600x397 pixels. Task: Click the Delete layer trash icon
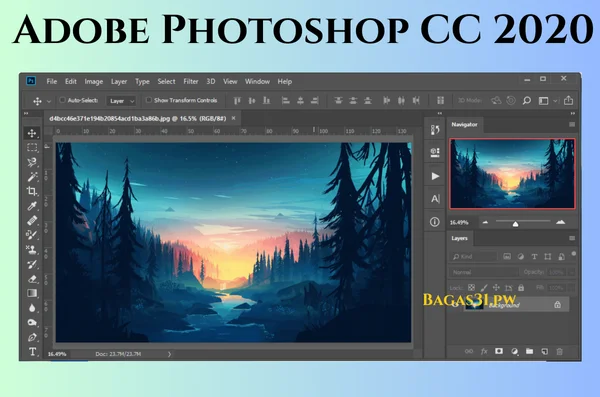point(559,351)
